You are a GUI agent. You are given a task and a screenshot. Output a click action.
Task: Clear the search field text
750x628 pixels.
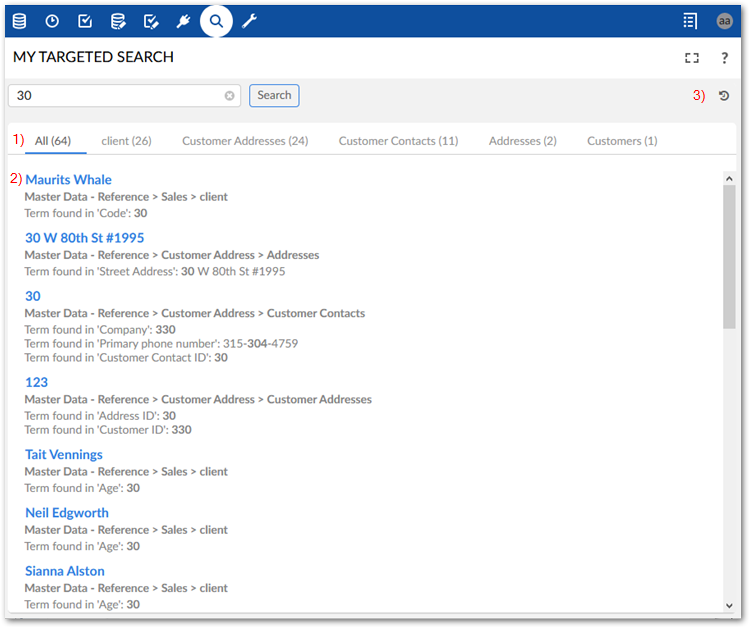(229, 96)
